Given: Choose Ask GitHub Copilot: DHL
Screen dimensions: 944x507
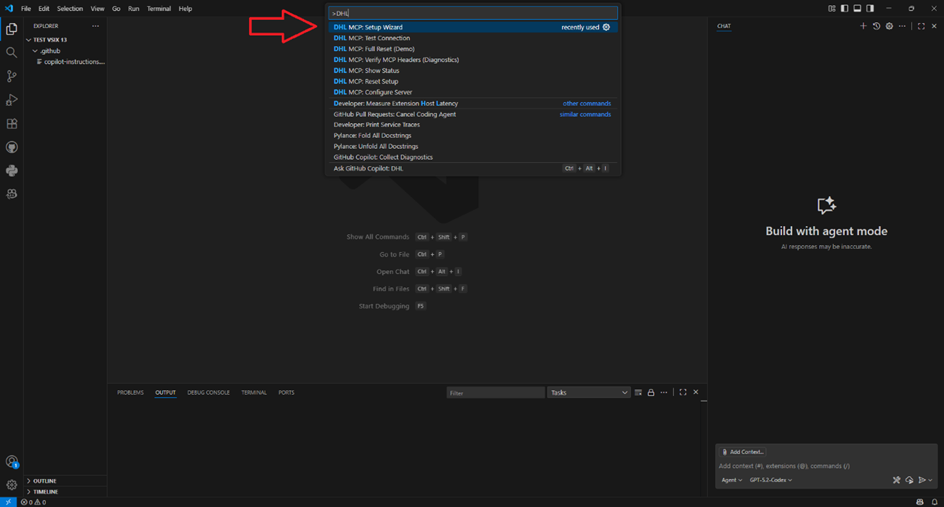Looking at the screenshot, I should [473, 169].
